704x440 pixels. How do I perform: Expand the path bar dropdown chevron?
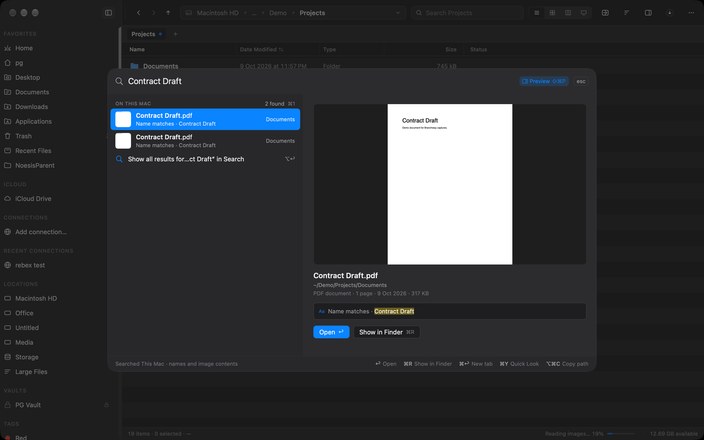pos(397,13)
